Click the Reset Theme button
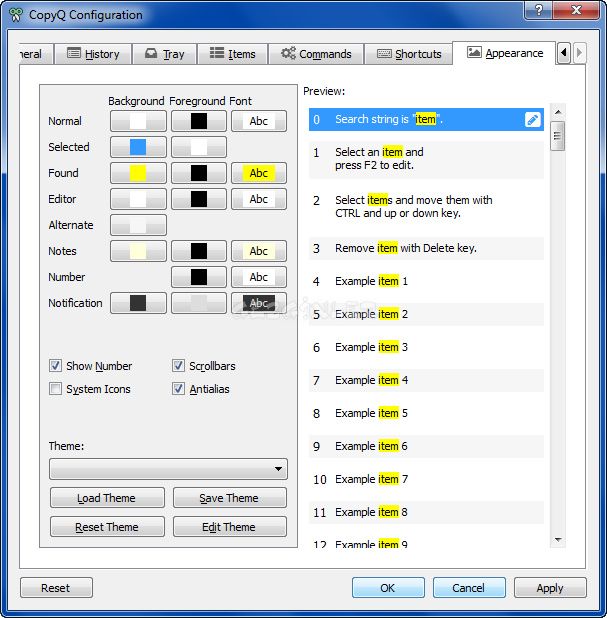Image resolution: width=607 pixels, height=618 pixels. pyautogui.click(x=107, y=527)
